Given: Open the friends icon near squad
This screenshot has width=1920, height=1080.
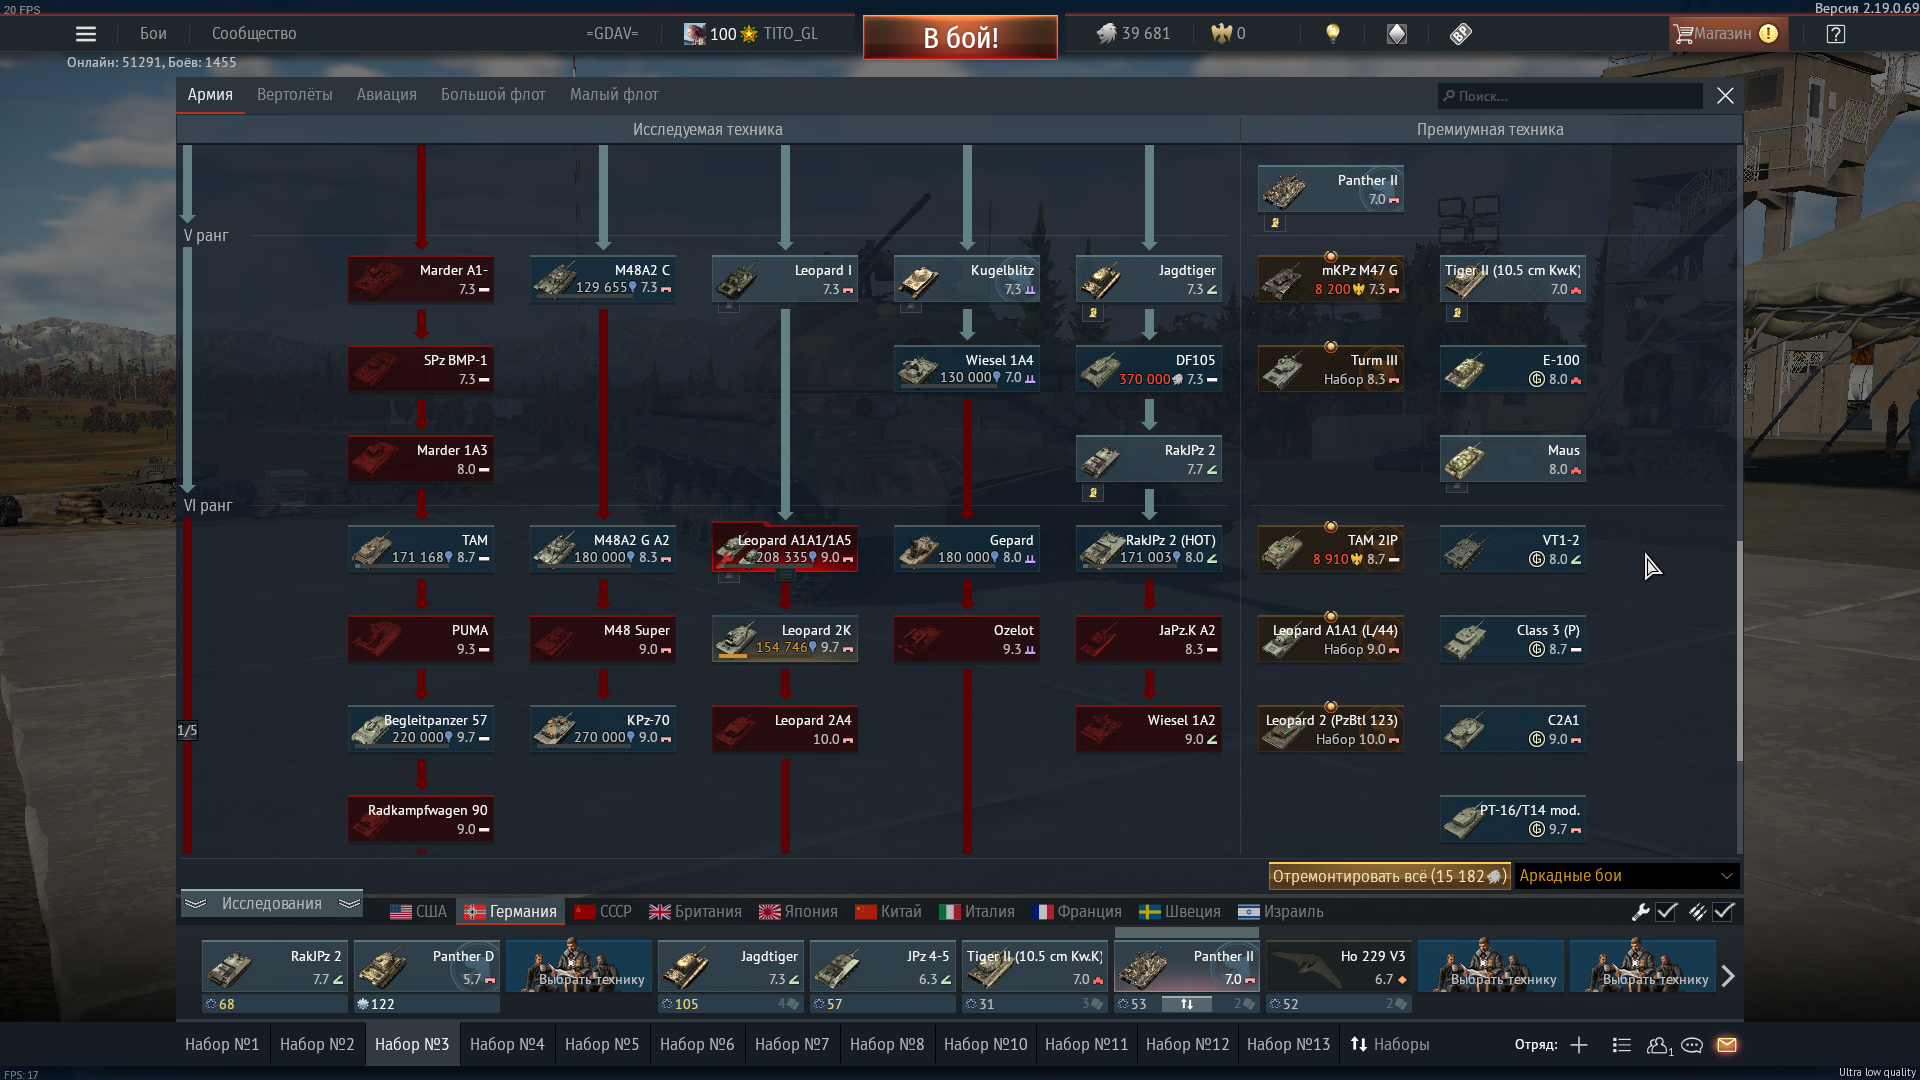Looking at the screenshot, I should (x=1659, y=1045).
